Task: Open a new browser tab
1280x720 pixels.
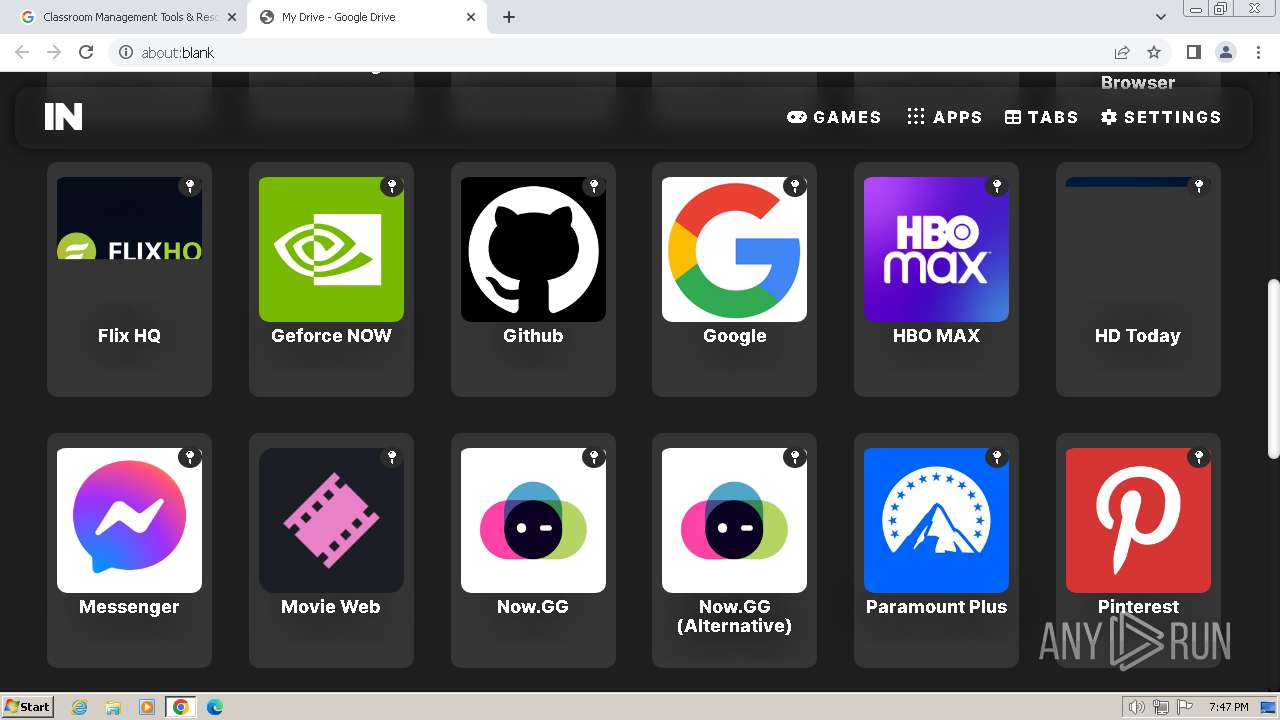Action: 509,17
